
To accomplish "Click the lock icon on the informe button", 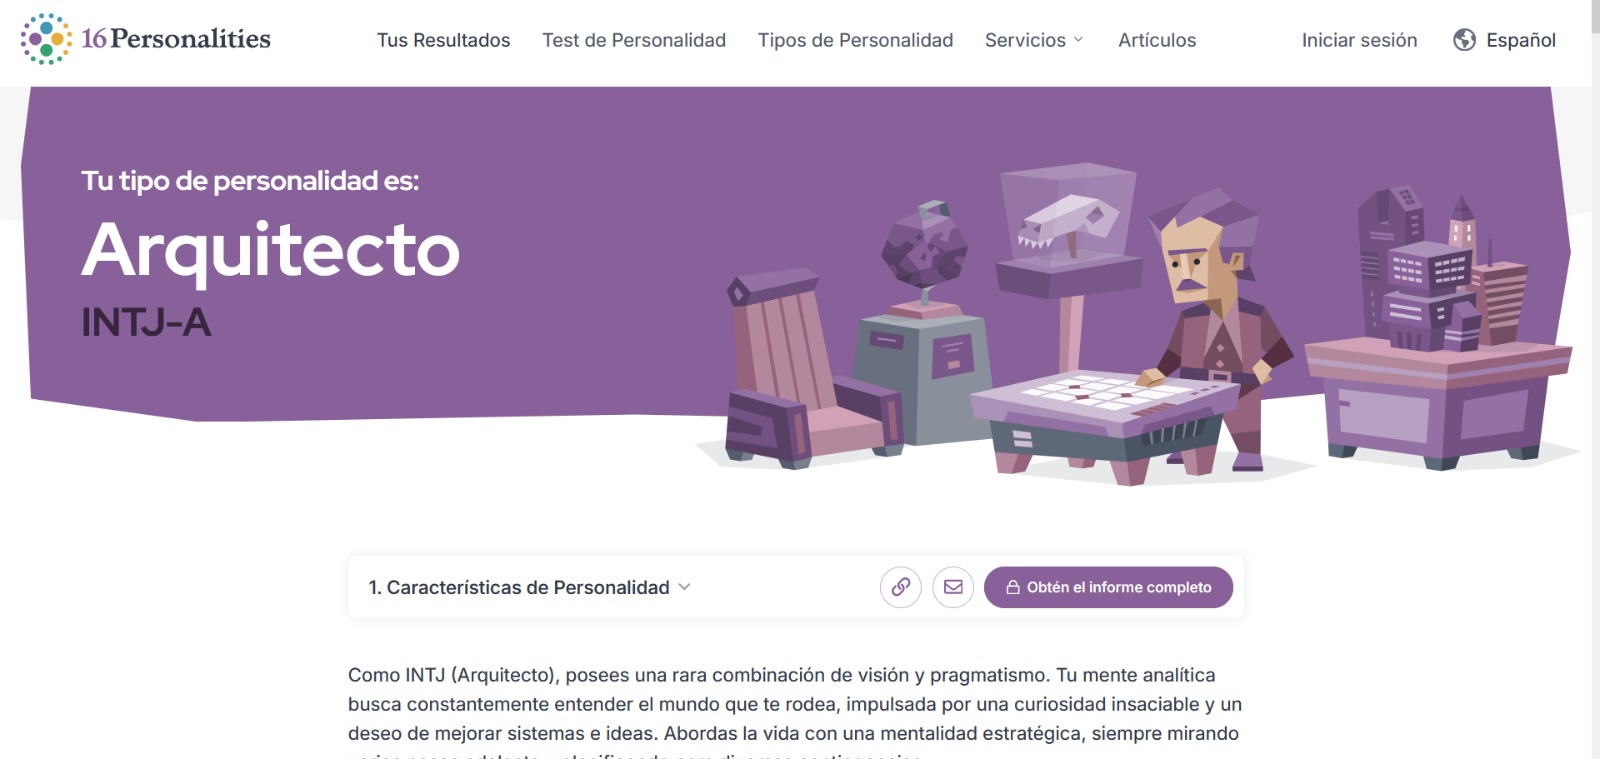I will 1013,588.
